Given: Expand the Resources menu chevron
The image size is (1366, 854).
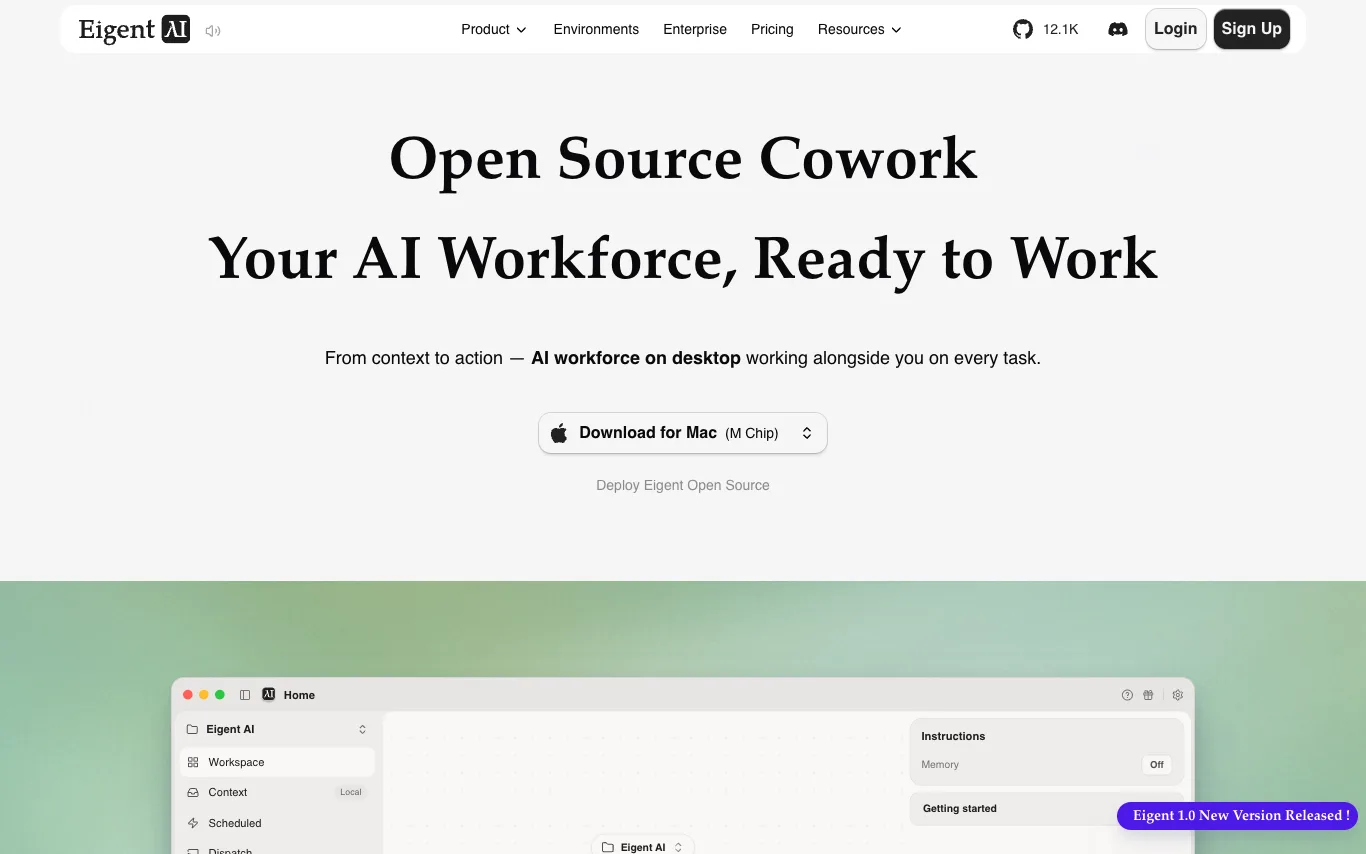Looking at the screenshot, I should pos(896,30).
